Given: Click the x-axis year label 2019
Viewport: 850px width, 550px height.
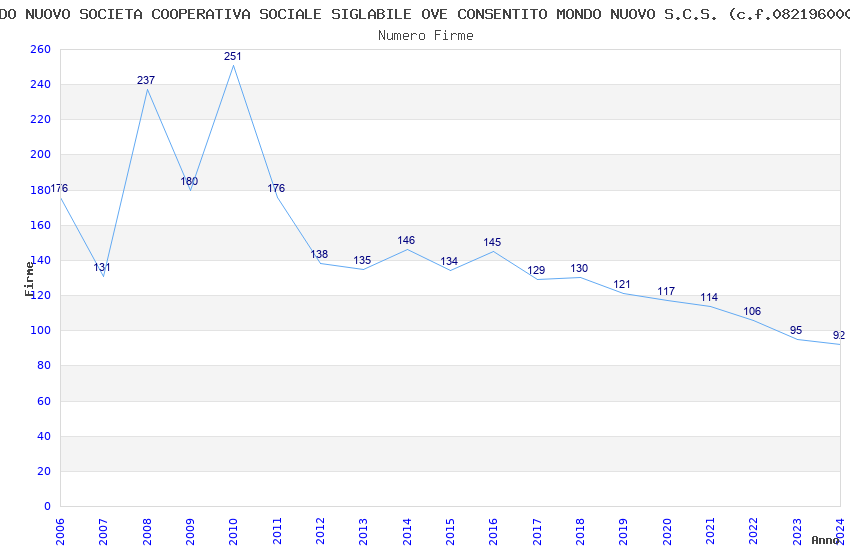Looking at the screenshot, I should [x=623, y=532].
